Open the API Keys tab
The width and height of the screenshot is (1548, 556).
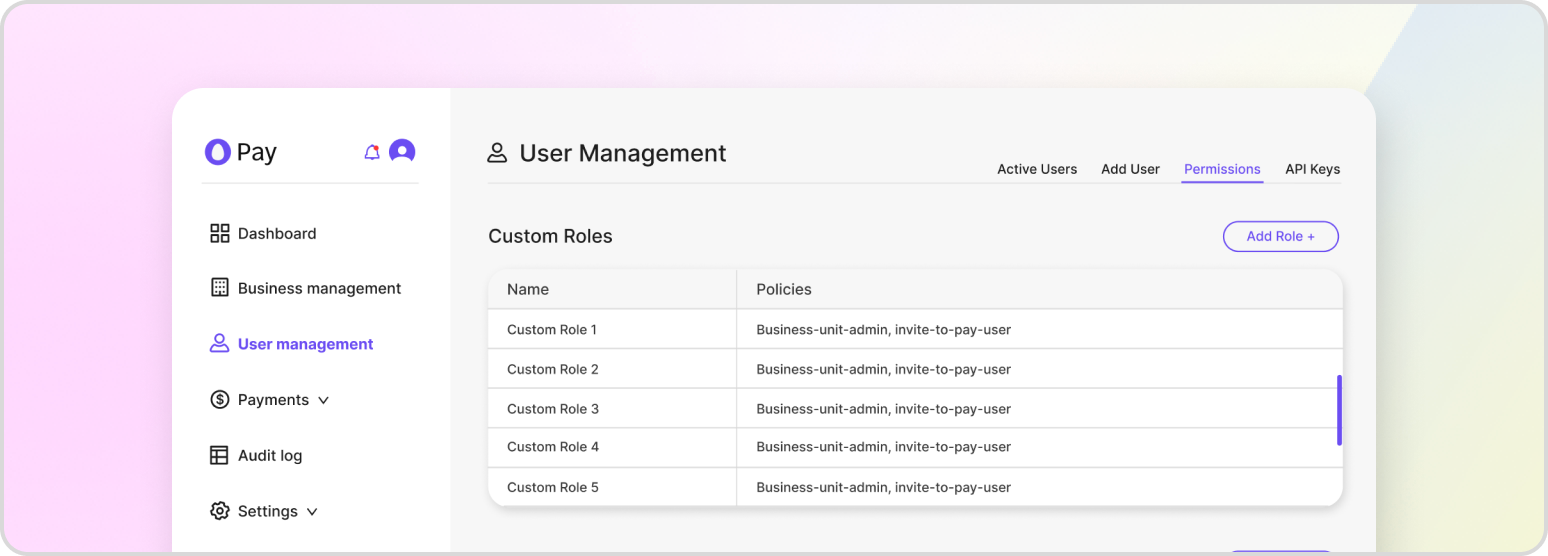coord(1312,169)
